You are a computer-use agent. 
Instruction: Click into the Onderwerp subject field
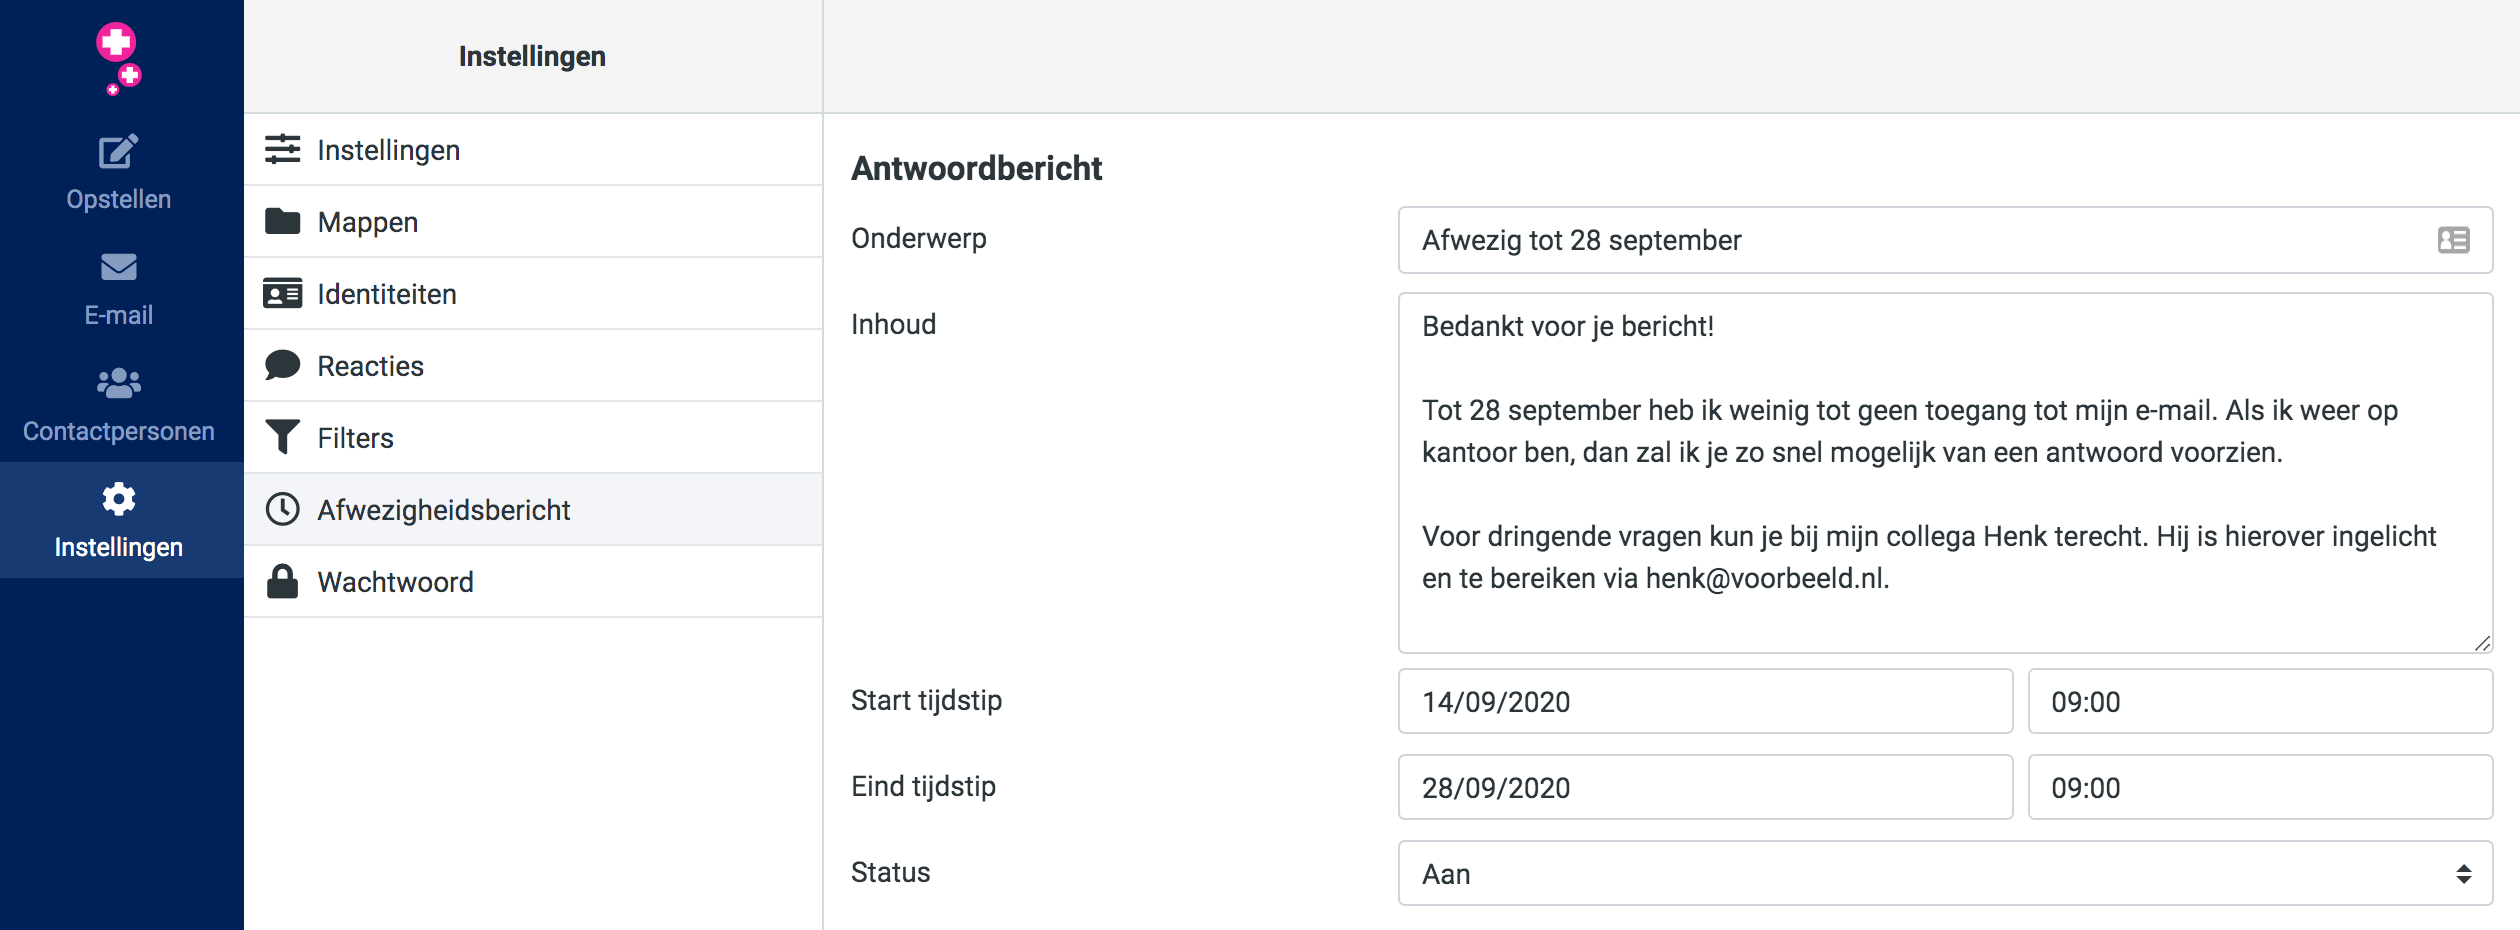pos(1945,240)
